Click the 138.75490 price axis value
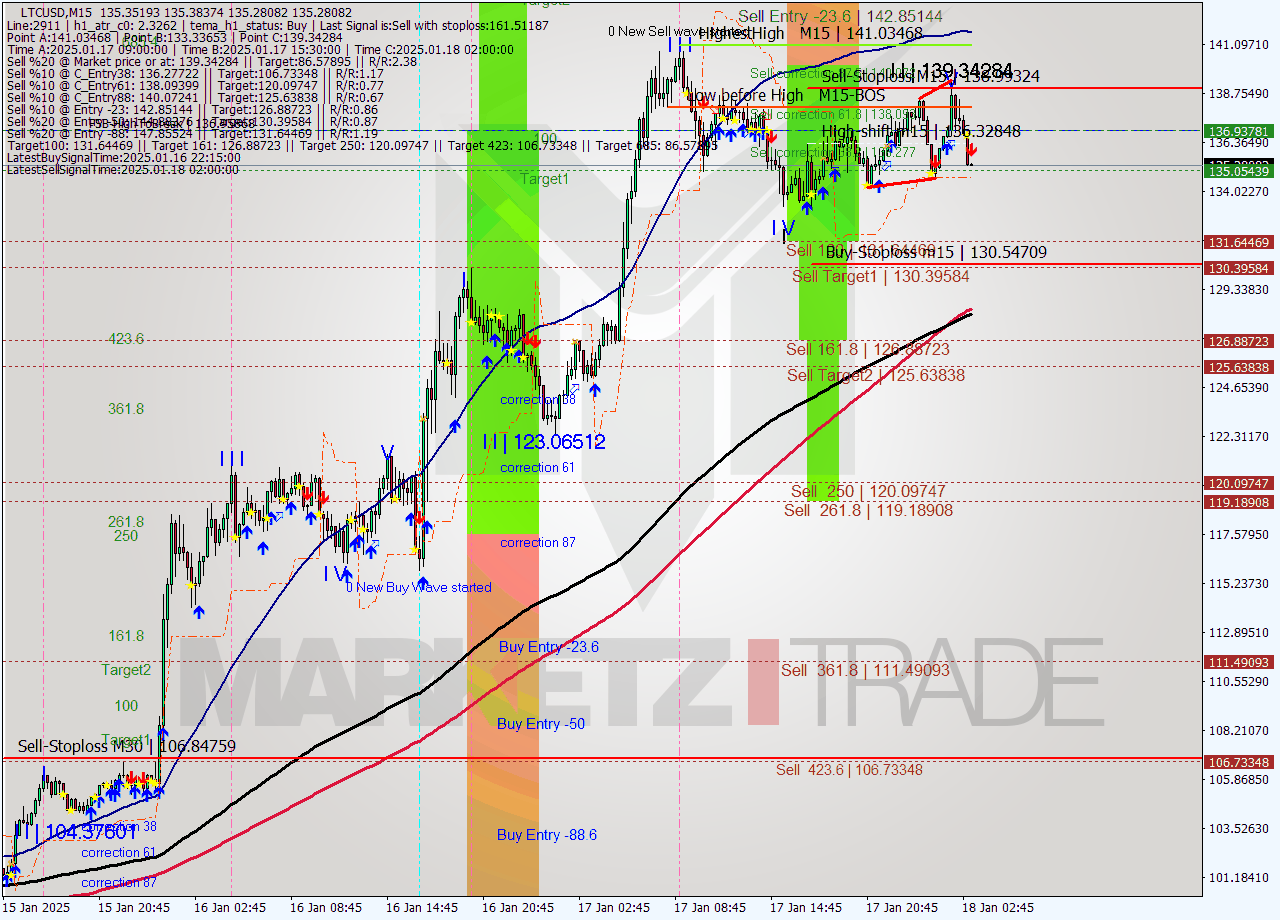Image resolution: width=1280 pixels, height=920 pixels. point(1240,93)
